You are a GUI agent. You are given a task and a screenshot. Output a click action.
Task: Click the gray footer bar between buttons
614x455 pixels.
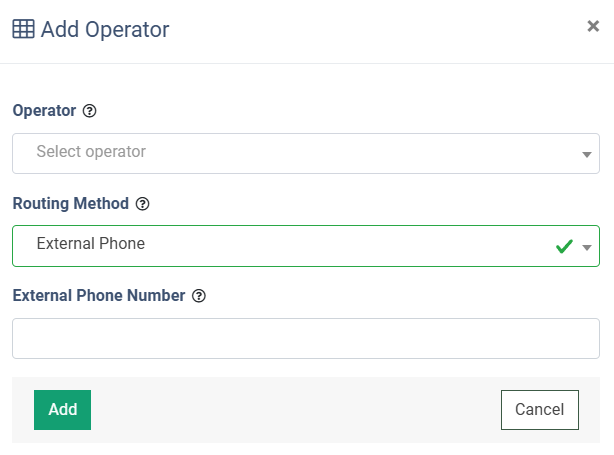(295, 409)
